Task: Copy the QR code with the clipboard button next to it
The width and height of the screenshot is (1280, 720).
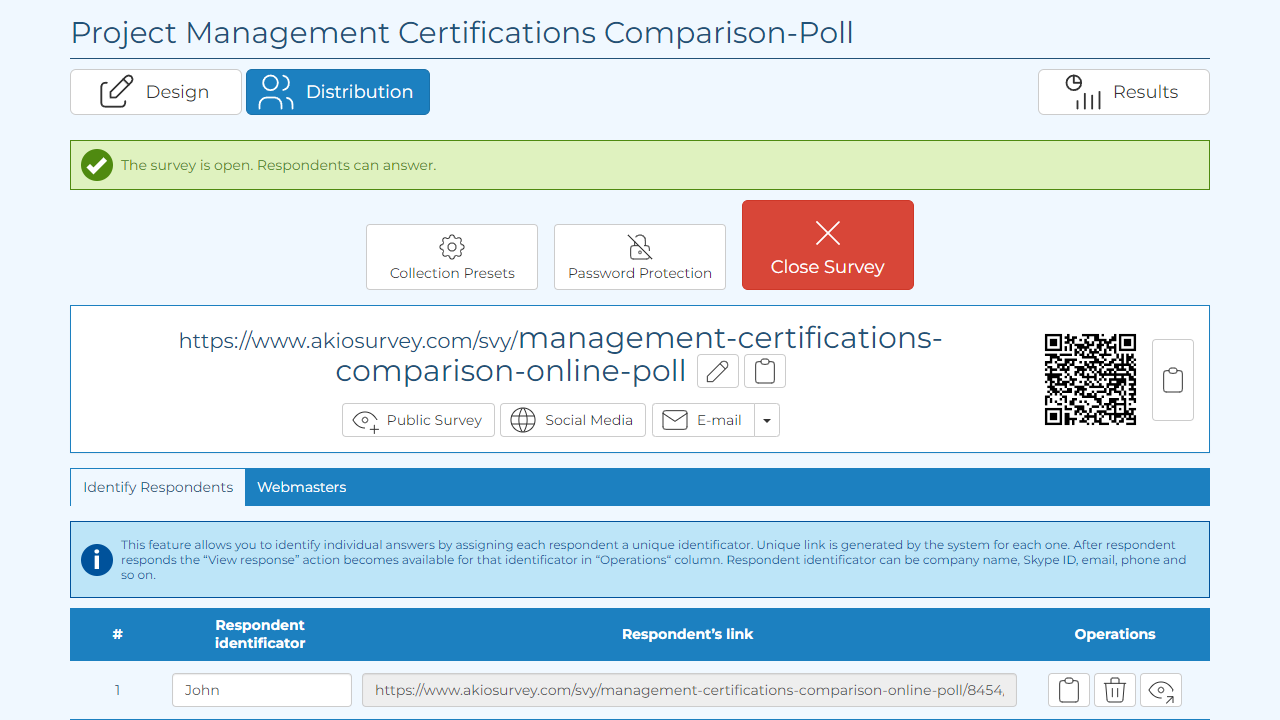Action: coord(1173,380)
